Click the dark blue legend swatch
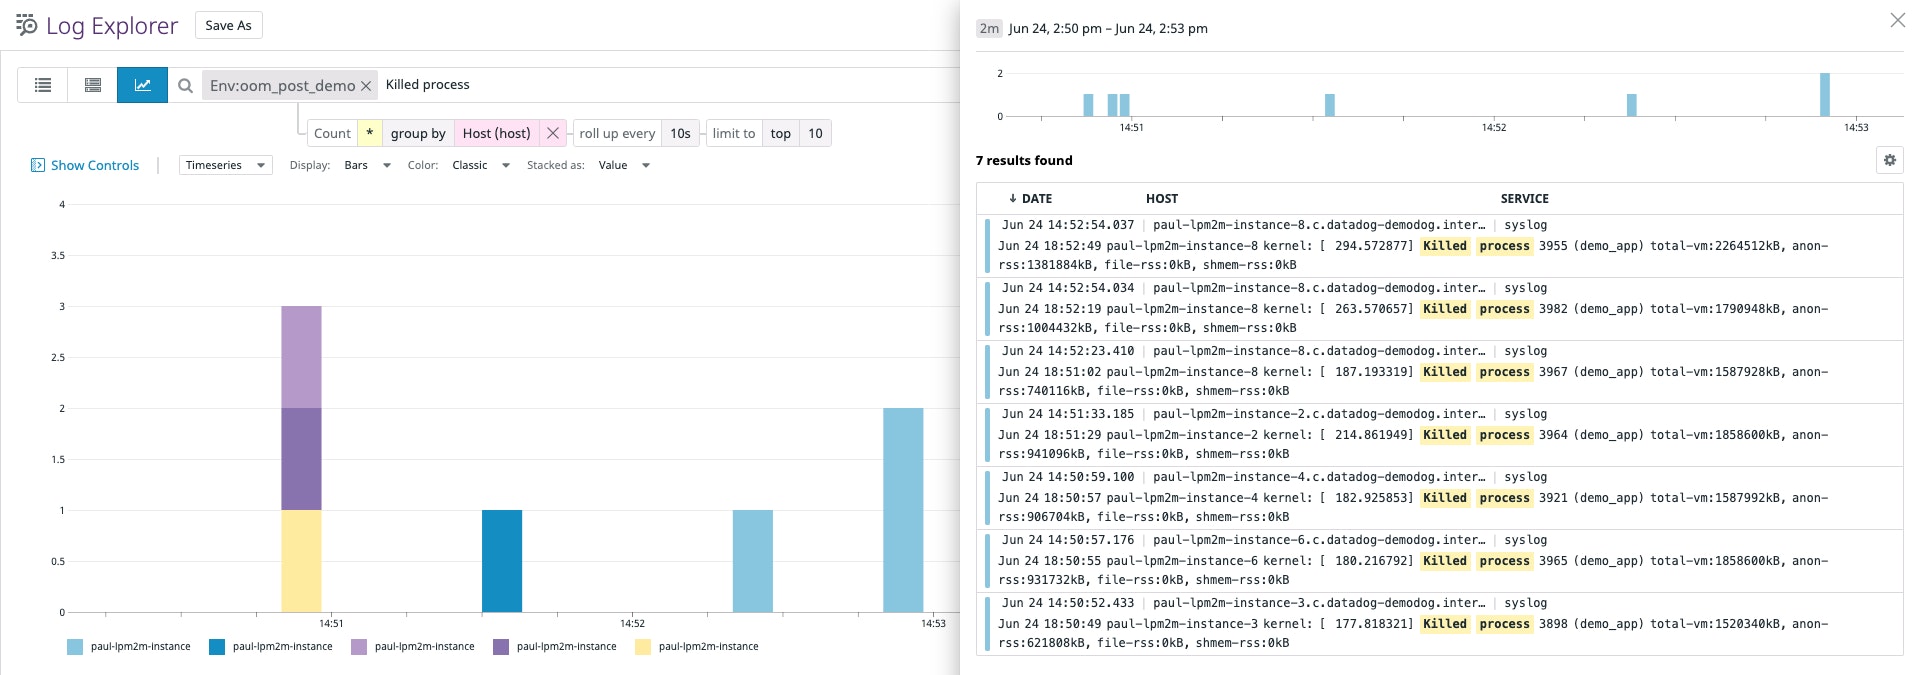The image size is (1918, 675). pyautogui.click(x=216, y=647)
